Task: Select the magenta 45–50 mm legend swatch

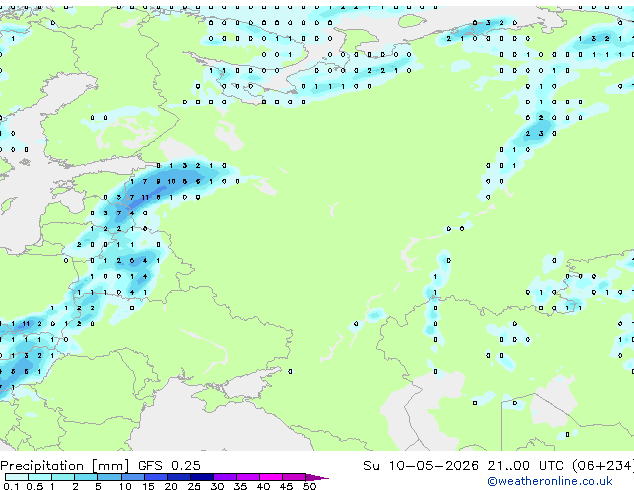Action: (294, 477)
